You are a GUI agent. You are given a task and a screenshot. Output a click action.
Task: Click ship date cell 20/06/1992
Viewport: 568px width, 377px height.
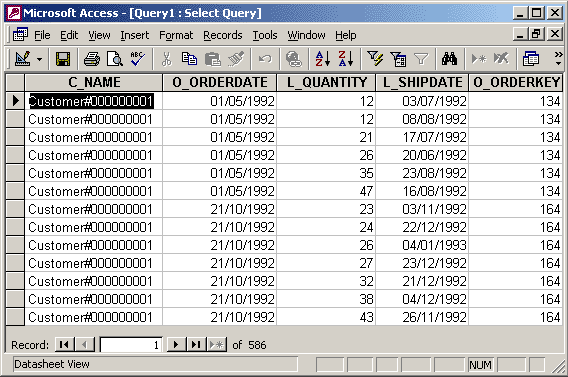422,155
